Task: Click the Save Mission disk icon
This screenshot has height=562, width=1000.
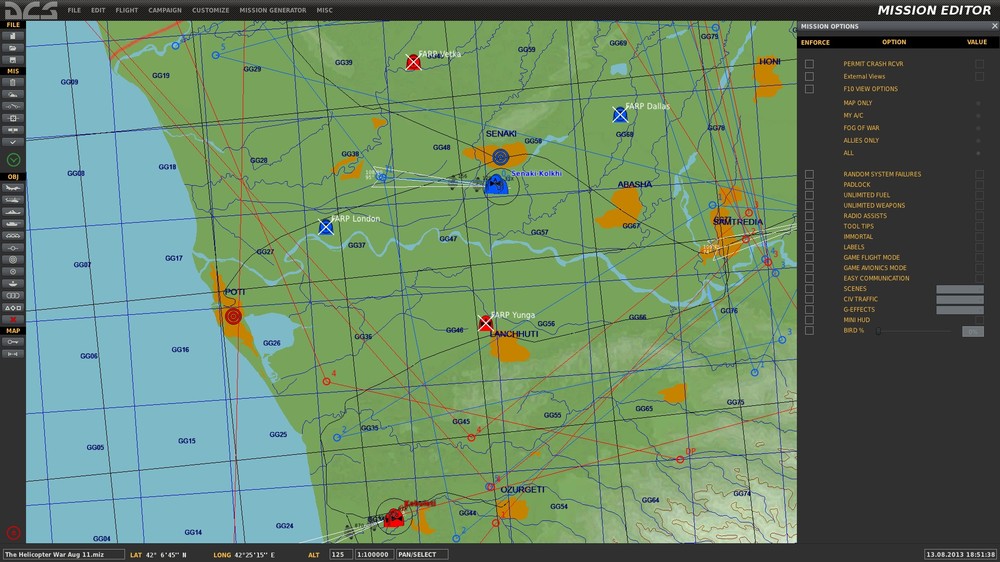Action: 13,59
